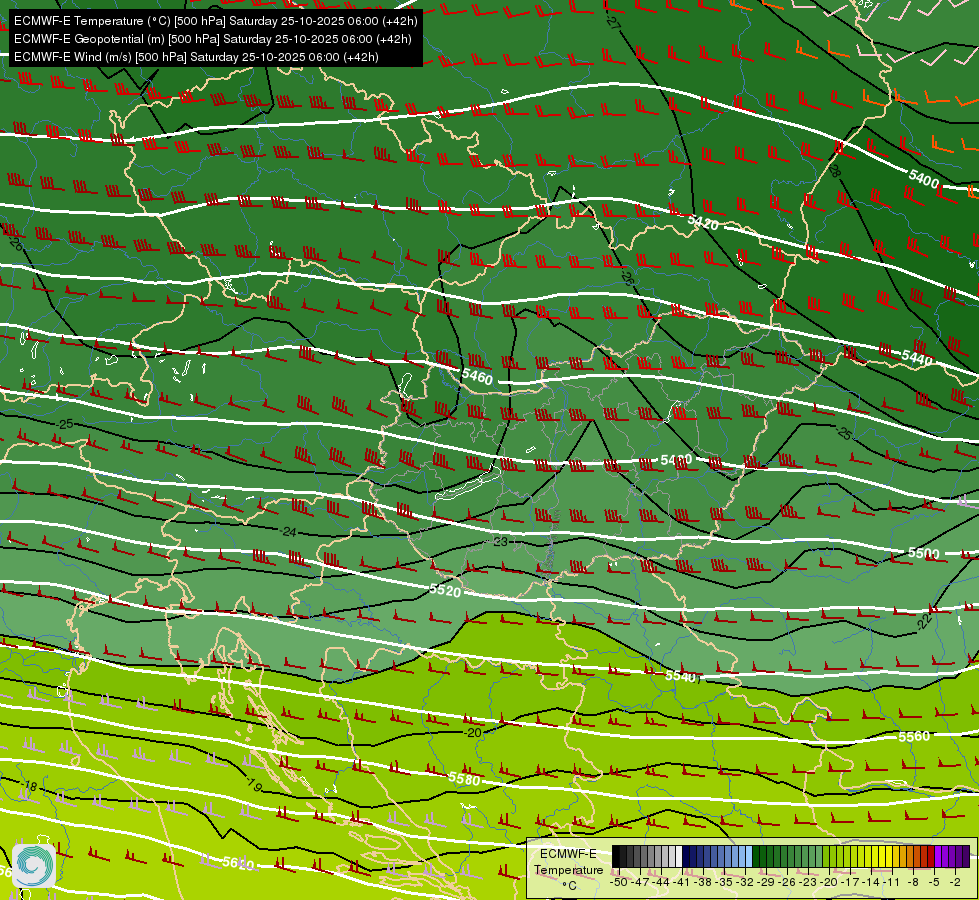The height and width of the screenshot is (900, 979).
Task: Click the 5420 geopotential contour label
Action: [703, 221]
